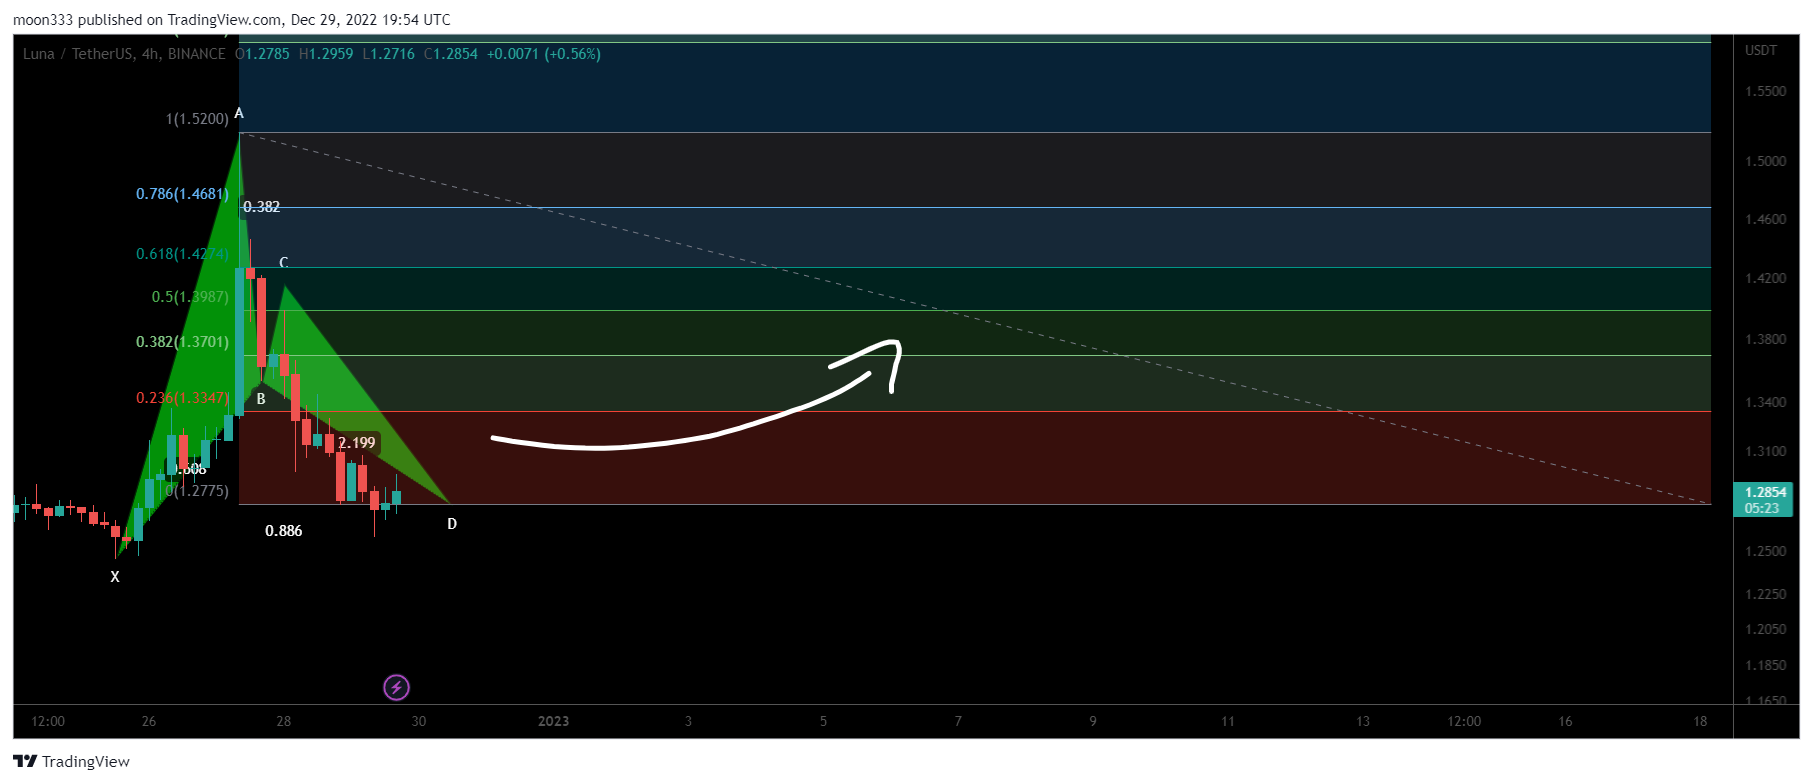The image size is (1813, 783).
Task: Click the date 13 on time axis
Action: point(1363,721)
